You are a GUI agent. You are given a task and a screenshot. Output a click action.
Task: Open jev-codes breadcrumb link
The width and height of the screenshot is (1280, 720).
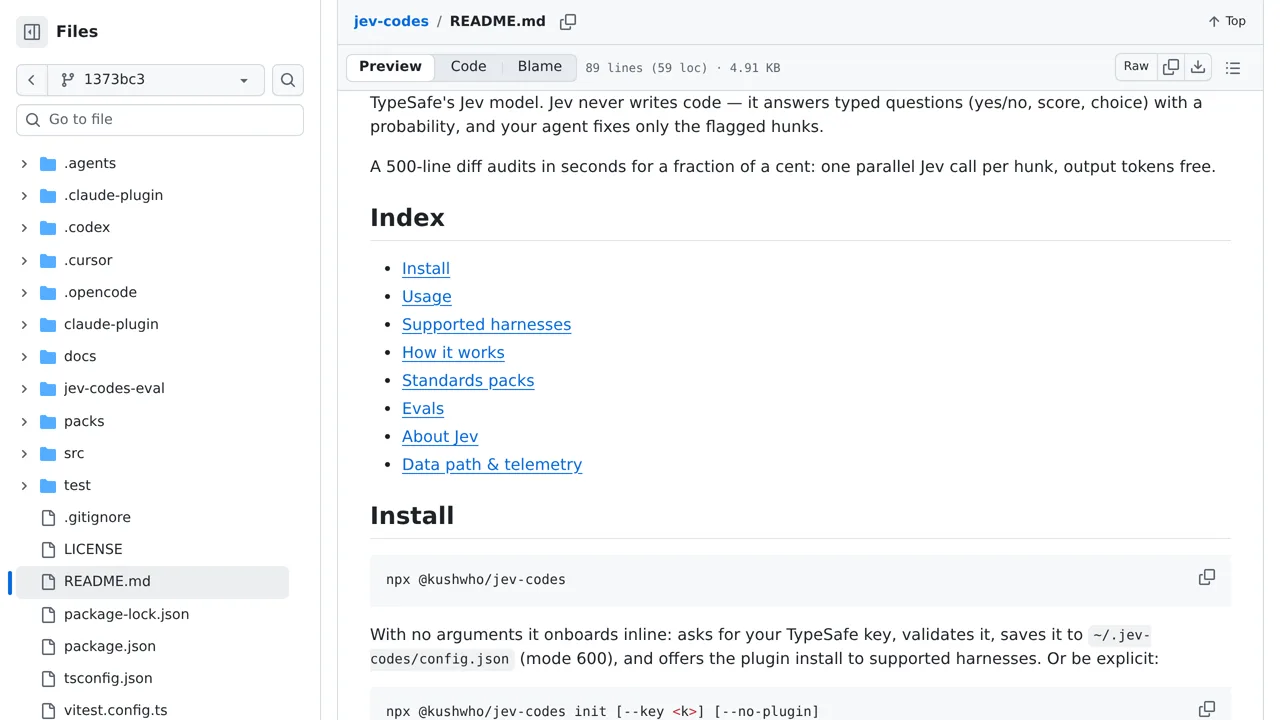click(x=391, y=21)
